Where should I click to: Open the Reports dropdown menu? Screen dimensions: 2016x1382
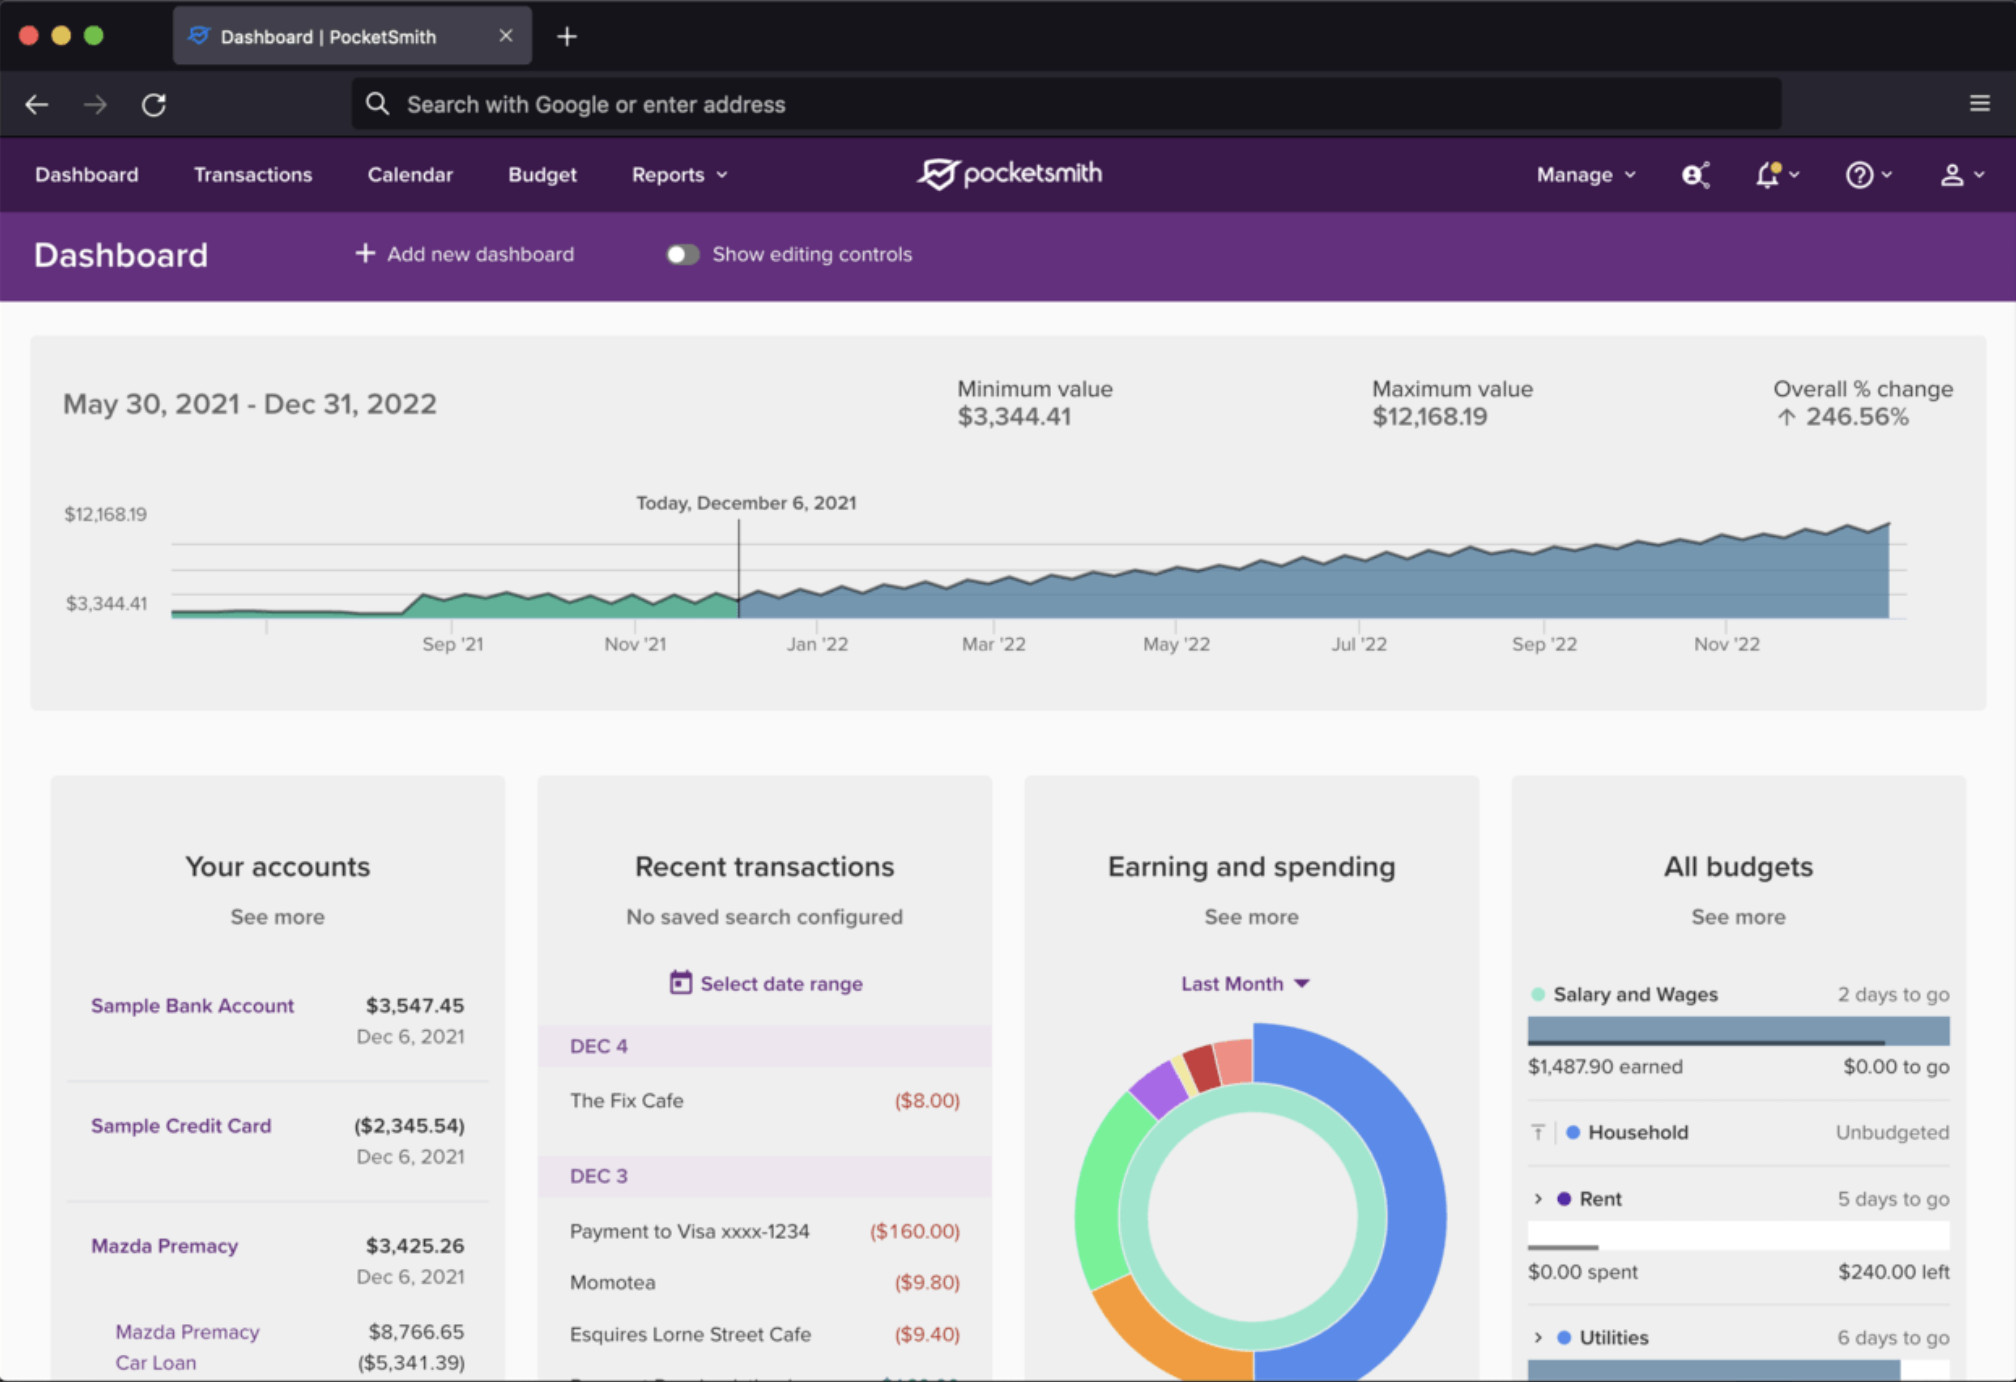tap(679, 175)
